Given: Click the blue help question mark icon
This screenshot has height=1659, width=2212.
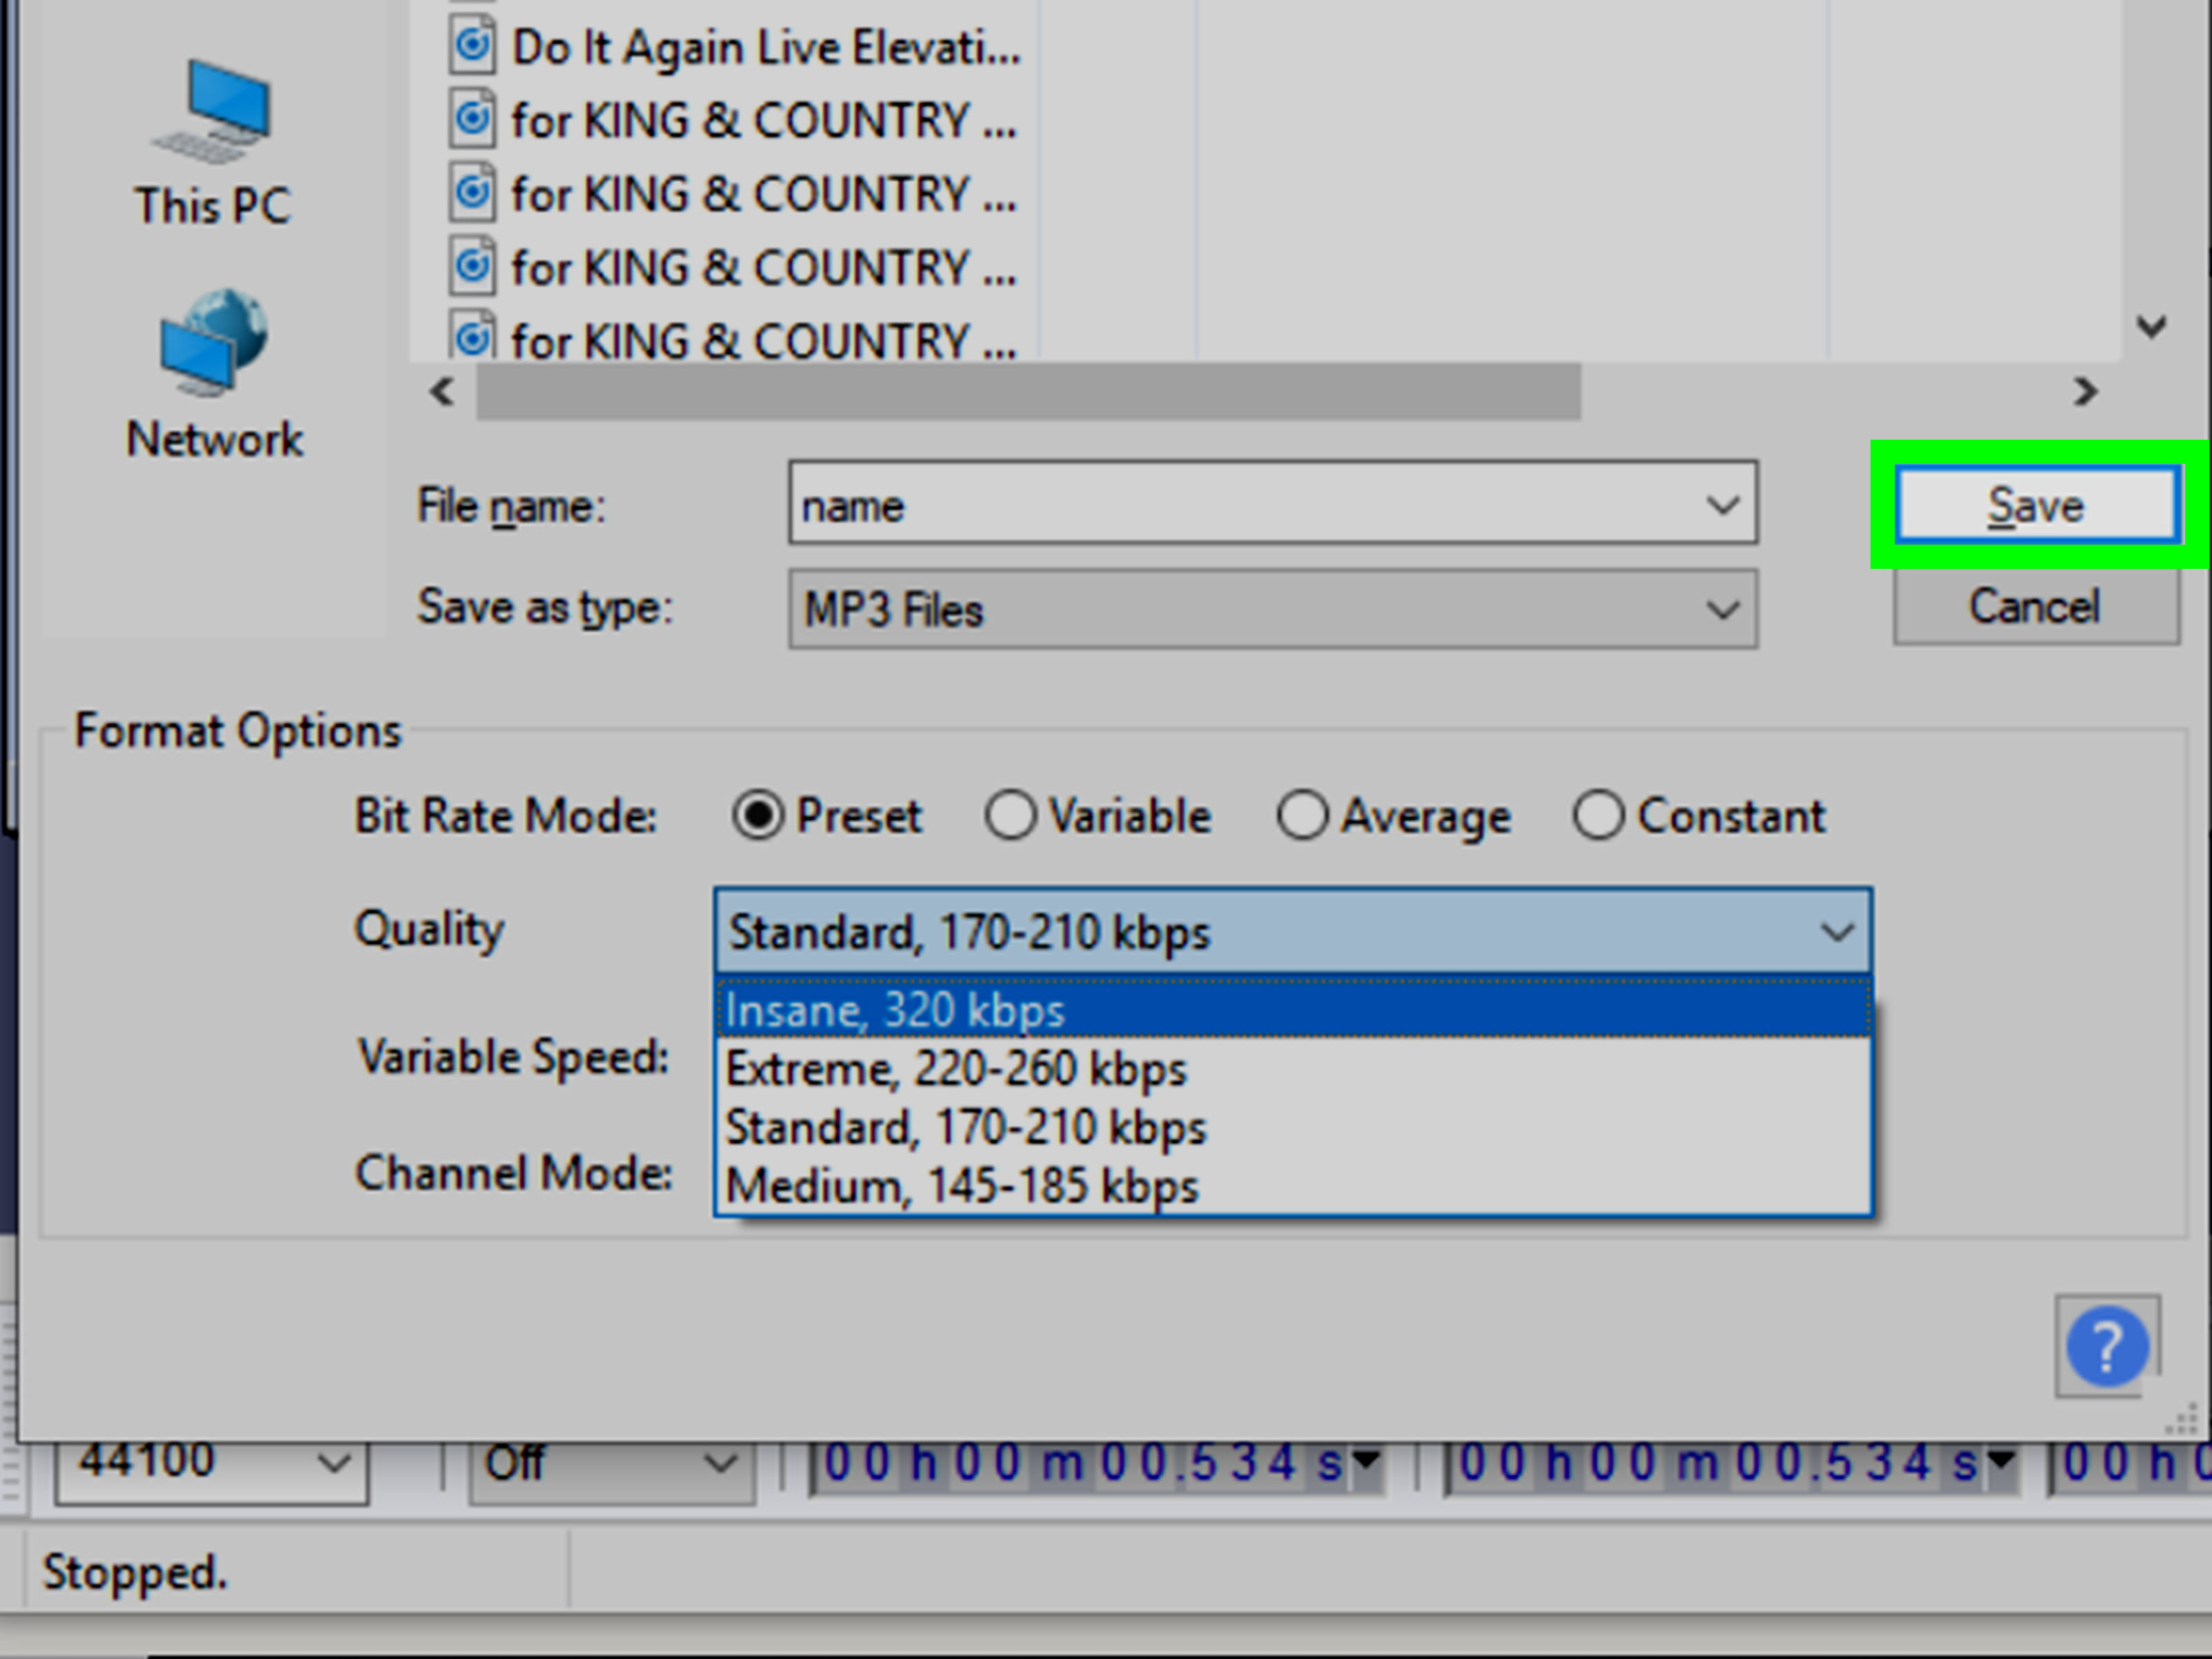Looking at the screenshot, I should point(2107,1347).
